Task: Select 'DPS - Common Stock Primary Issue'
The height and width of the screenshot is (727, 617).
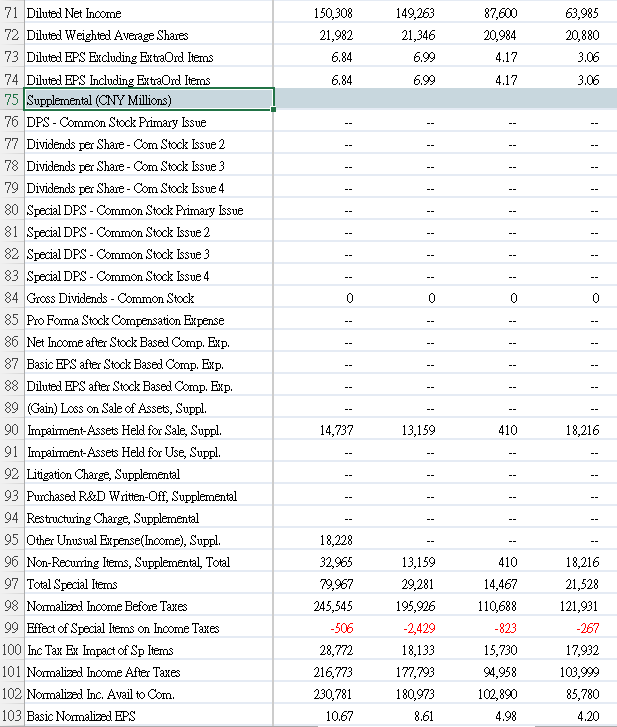Action: coord(116,122)
